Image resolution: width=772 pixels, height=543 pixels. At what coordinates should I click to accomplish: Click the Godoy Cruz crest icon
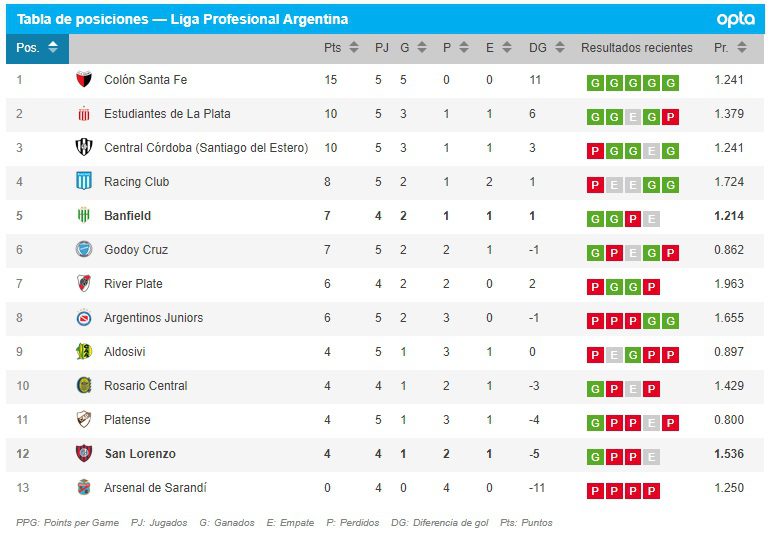coord(84,250)
